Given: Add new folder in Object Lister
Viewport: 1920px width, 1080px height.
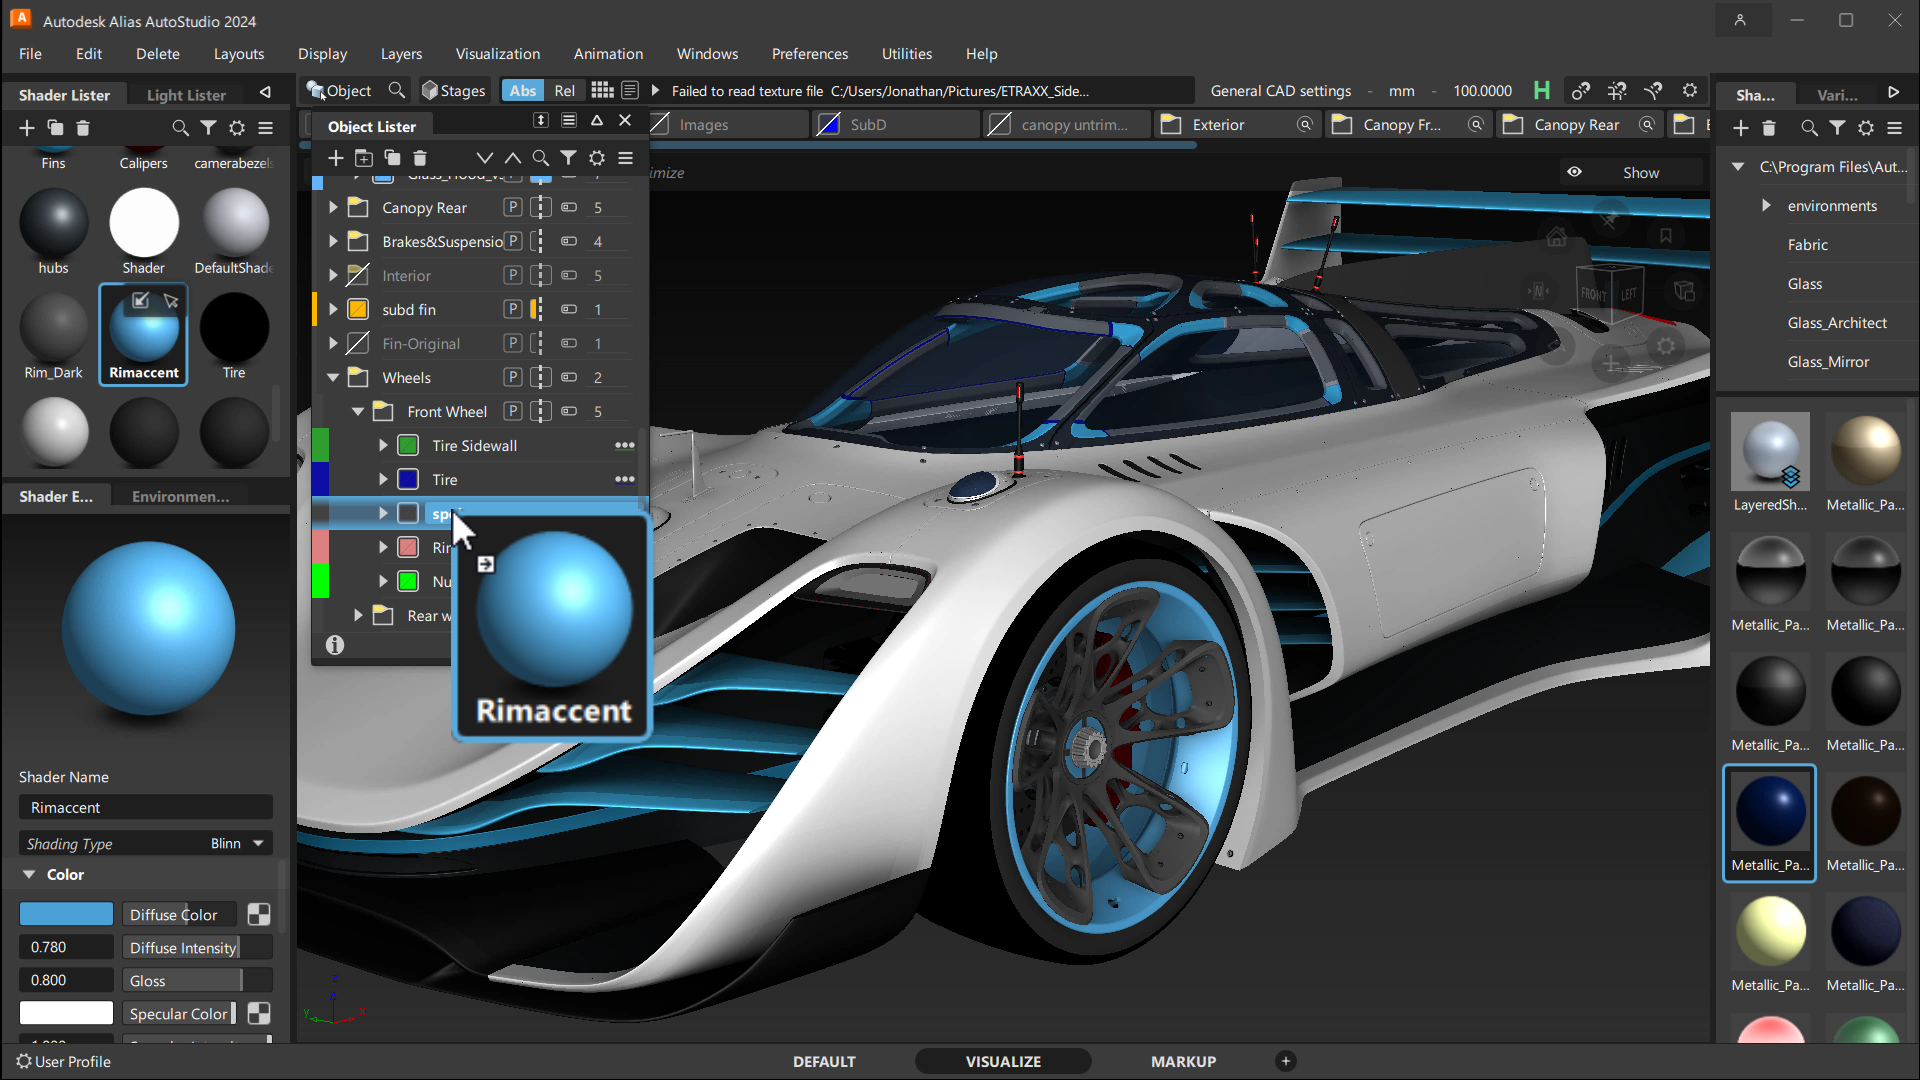Looking at the screenshot, I should [364, 158].
